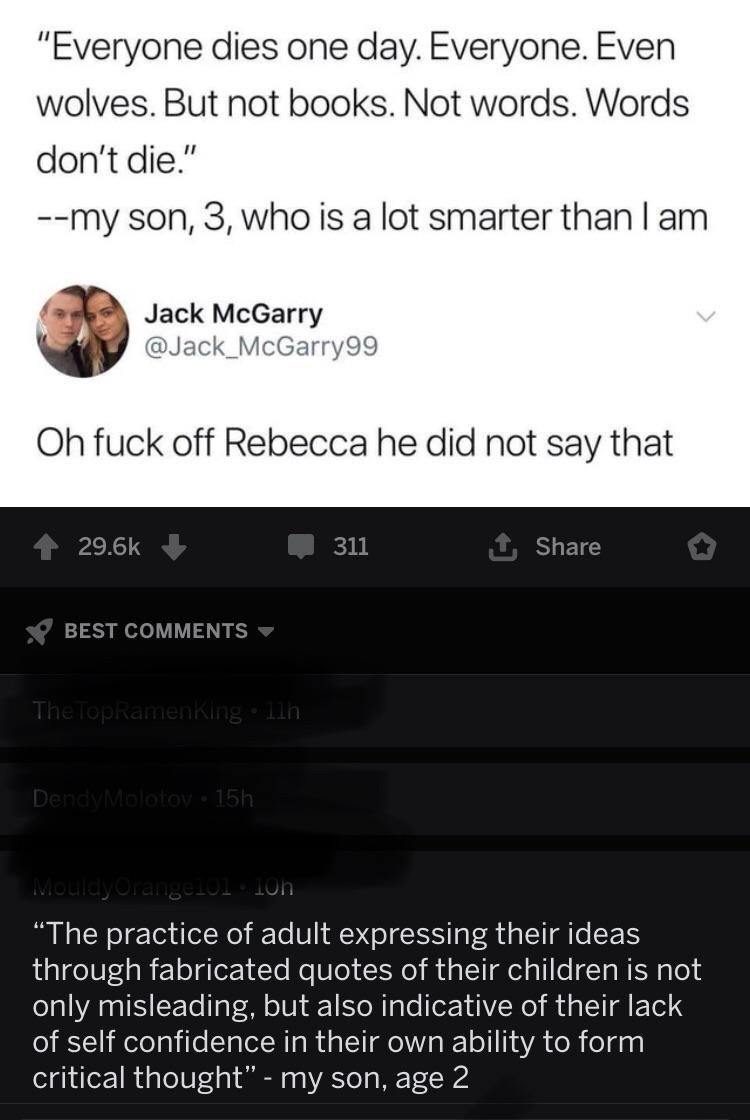
Task: Upvote the post
Action: pyautogui.click(x=47, y=547)
